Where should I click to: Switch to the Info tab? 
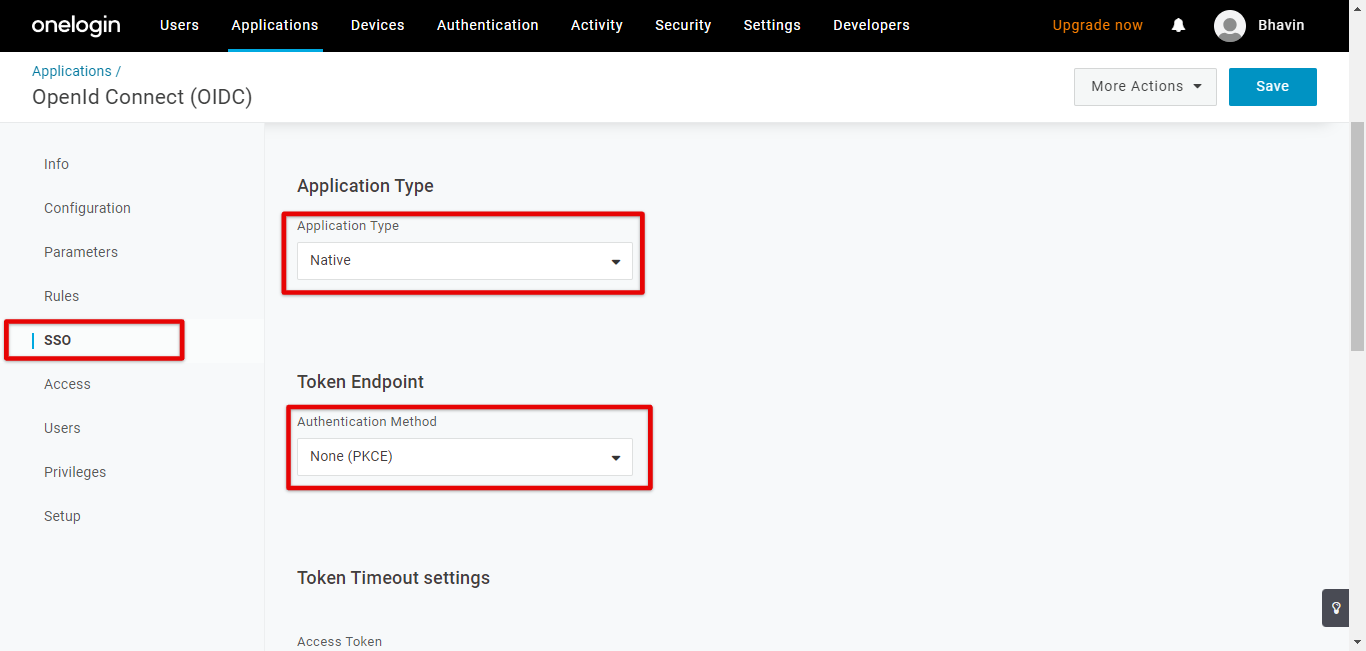pos(56,164)
